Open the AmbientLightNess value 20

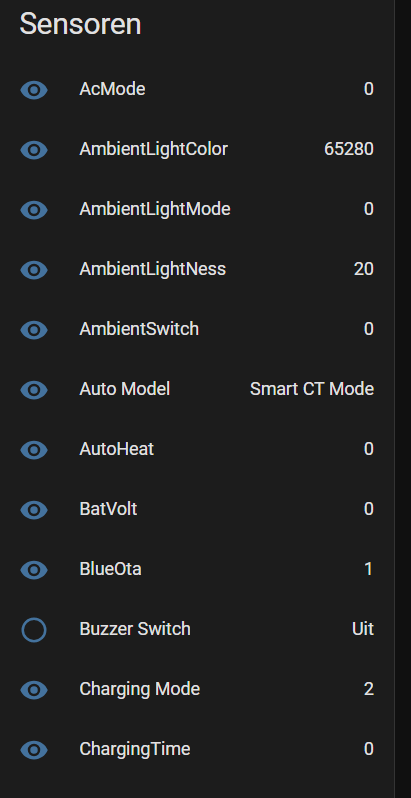364,269
